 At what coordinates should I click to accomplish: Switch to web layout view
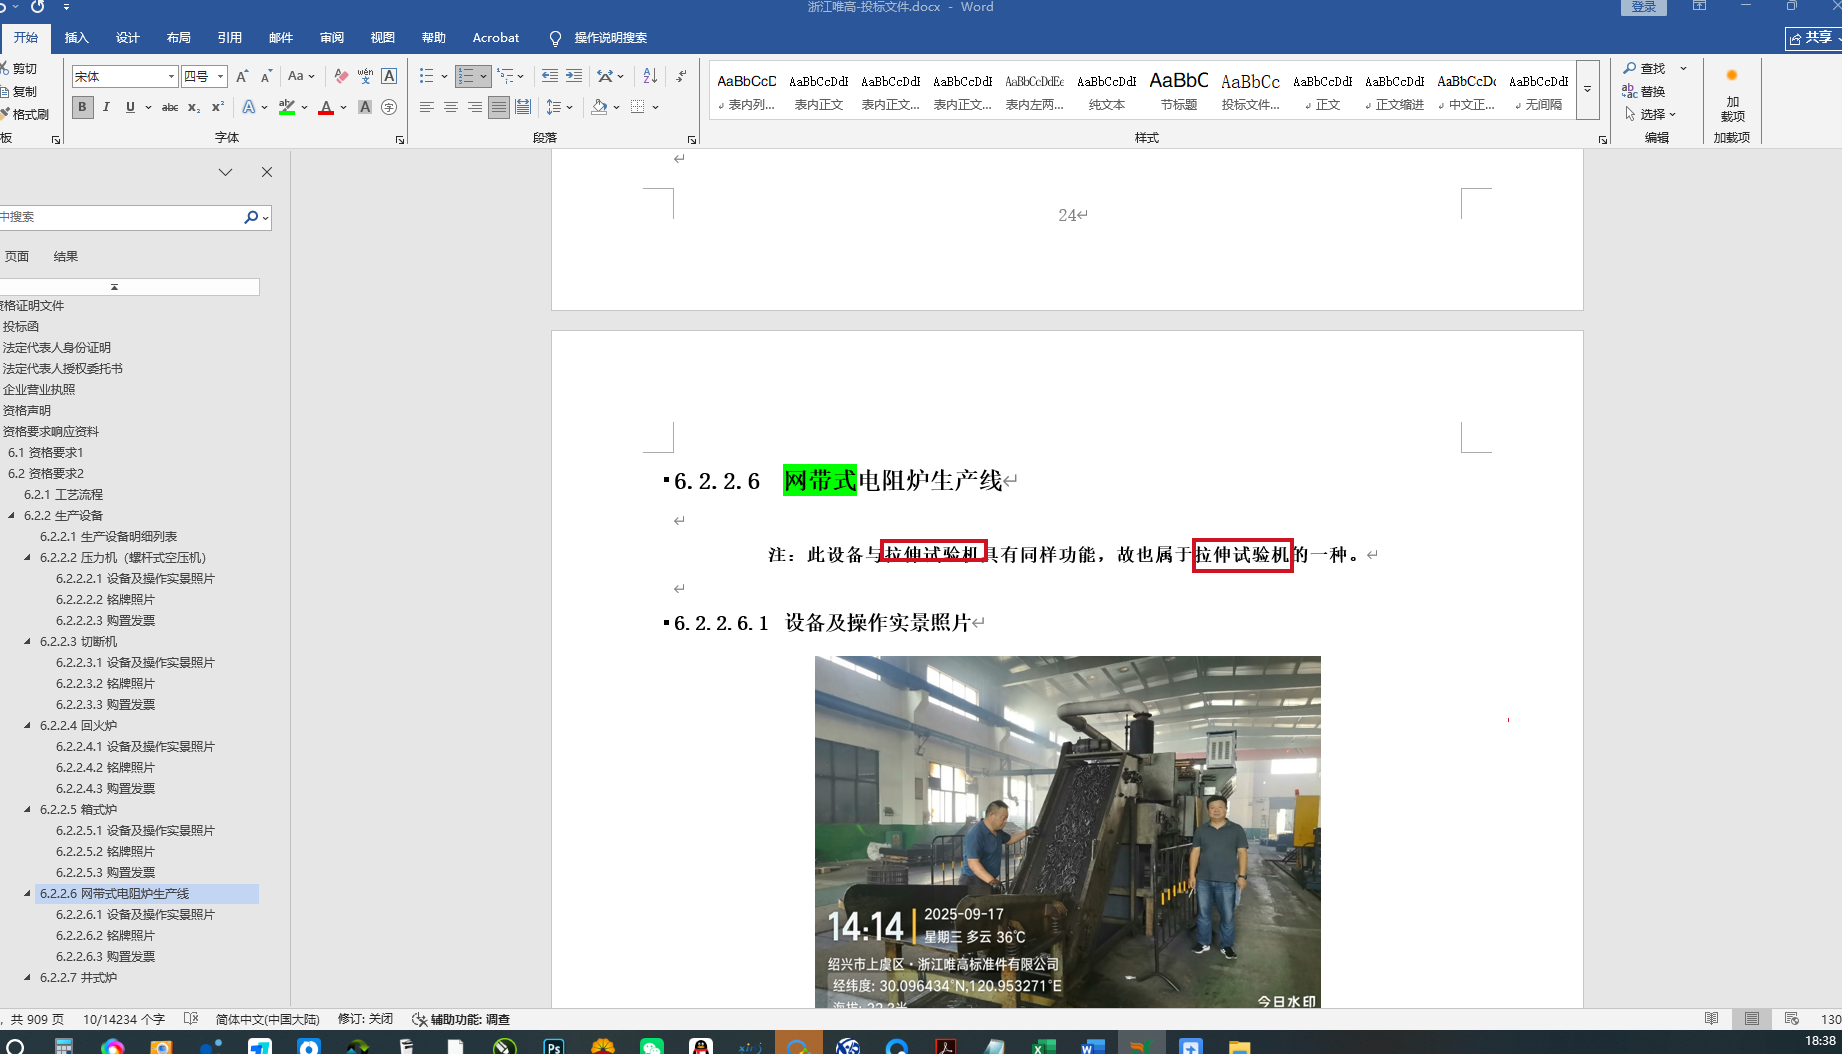[1791, 1019]
